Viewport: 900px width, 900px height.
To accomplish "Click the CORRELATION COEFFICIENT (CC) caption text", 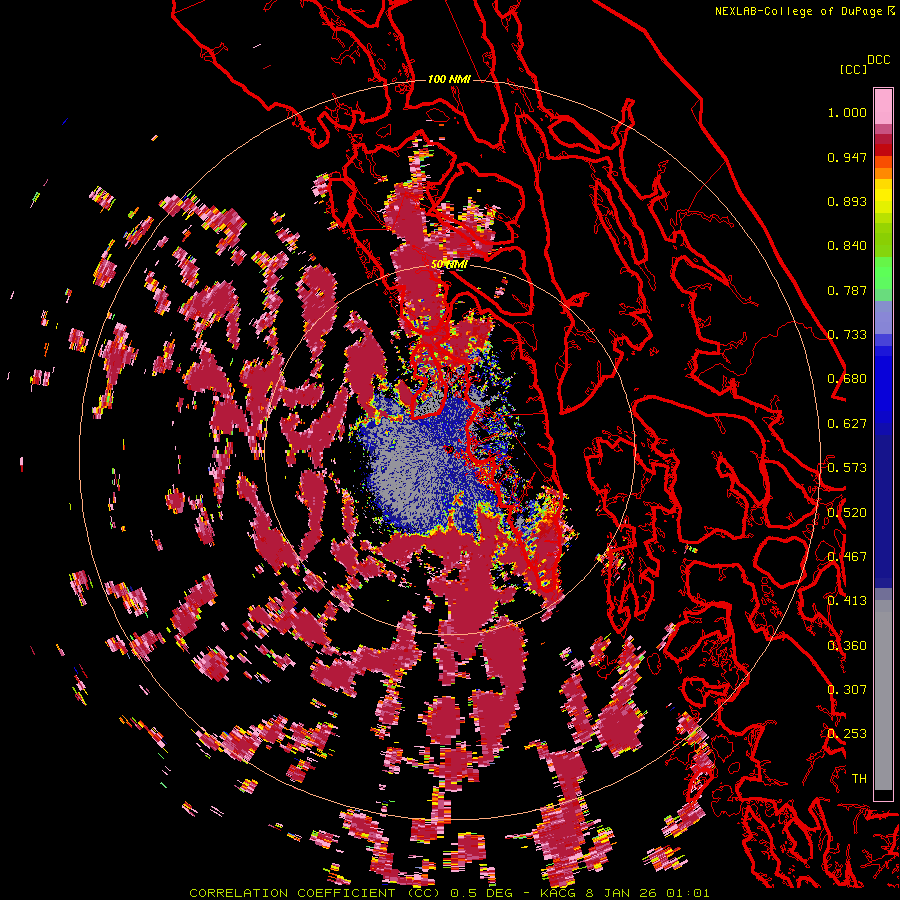I will coord(315,893).
